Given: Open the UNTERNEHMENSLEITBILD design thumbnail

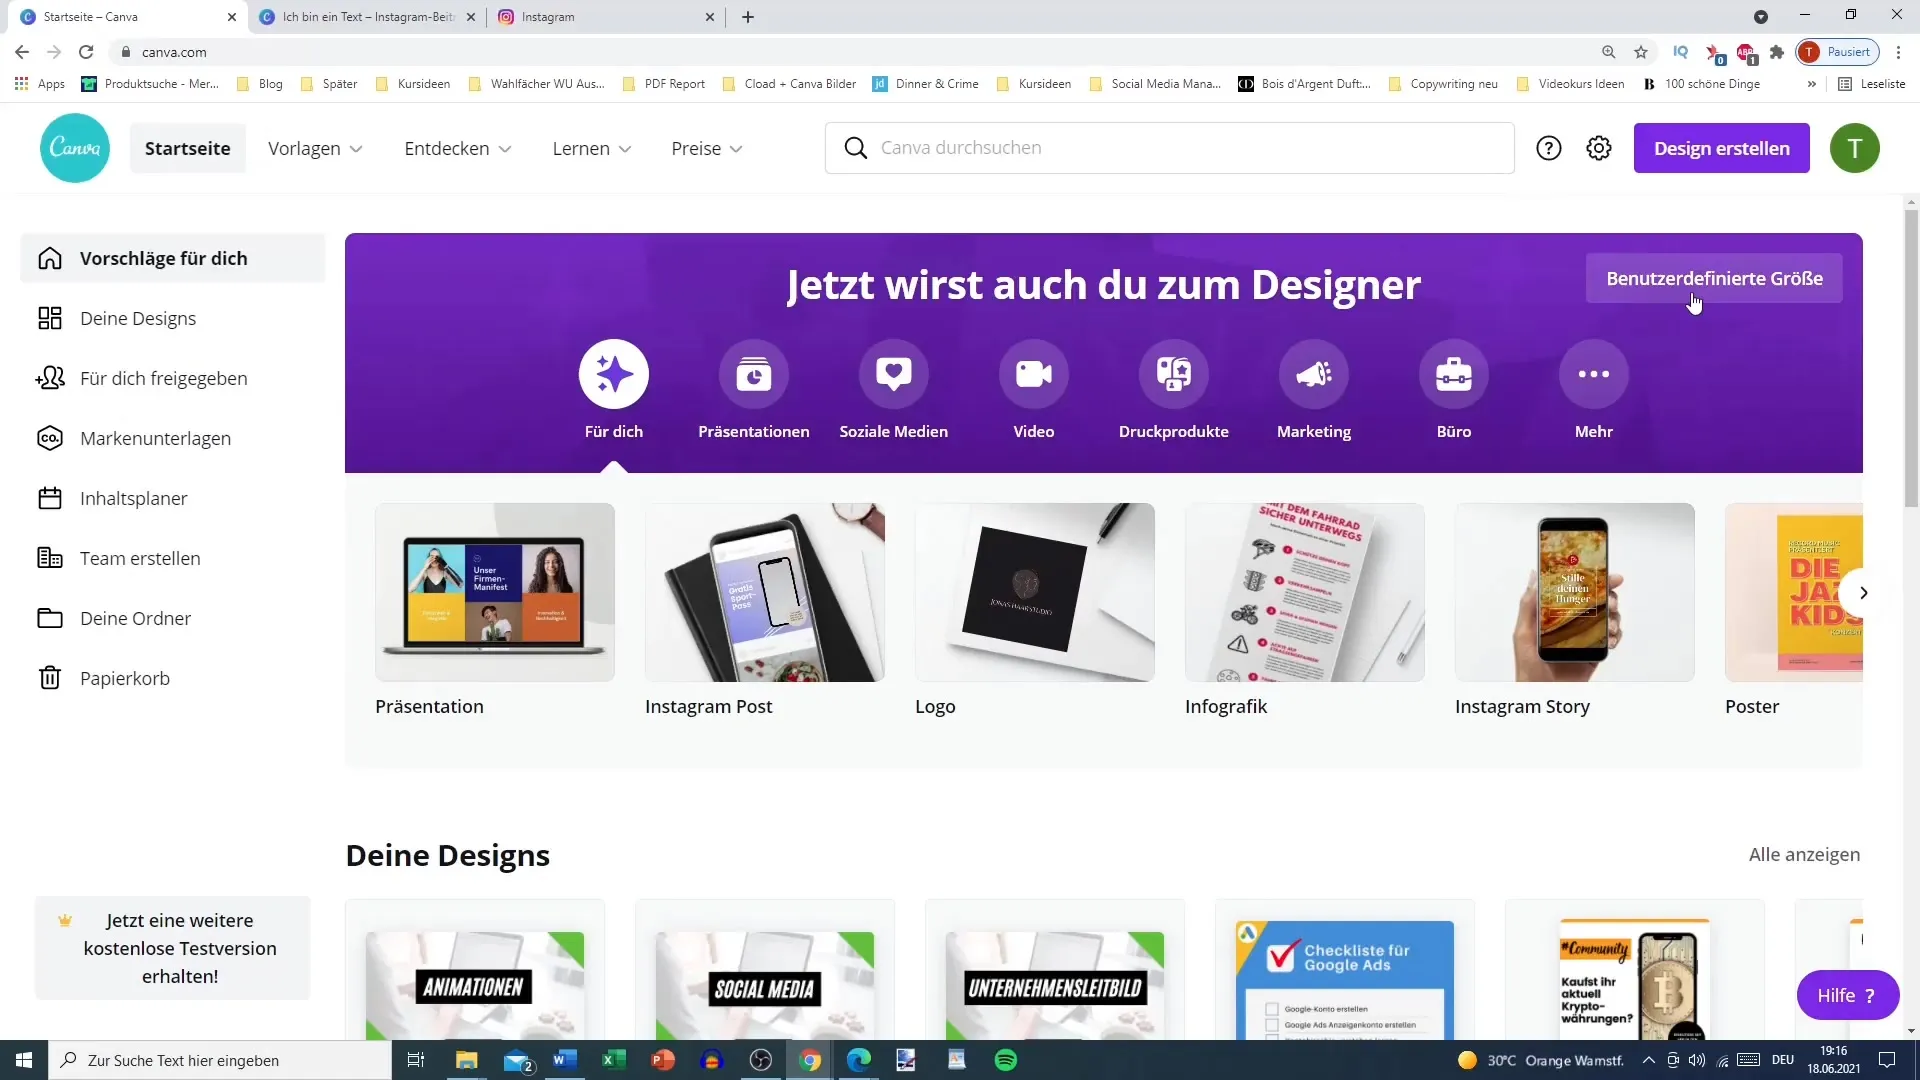Looking at the screenshot, I should pos(1055,970).
